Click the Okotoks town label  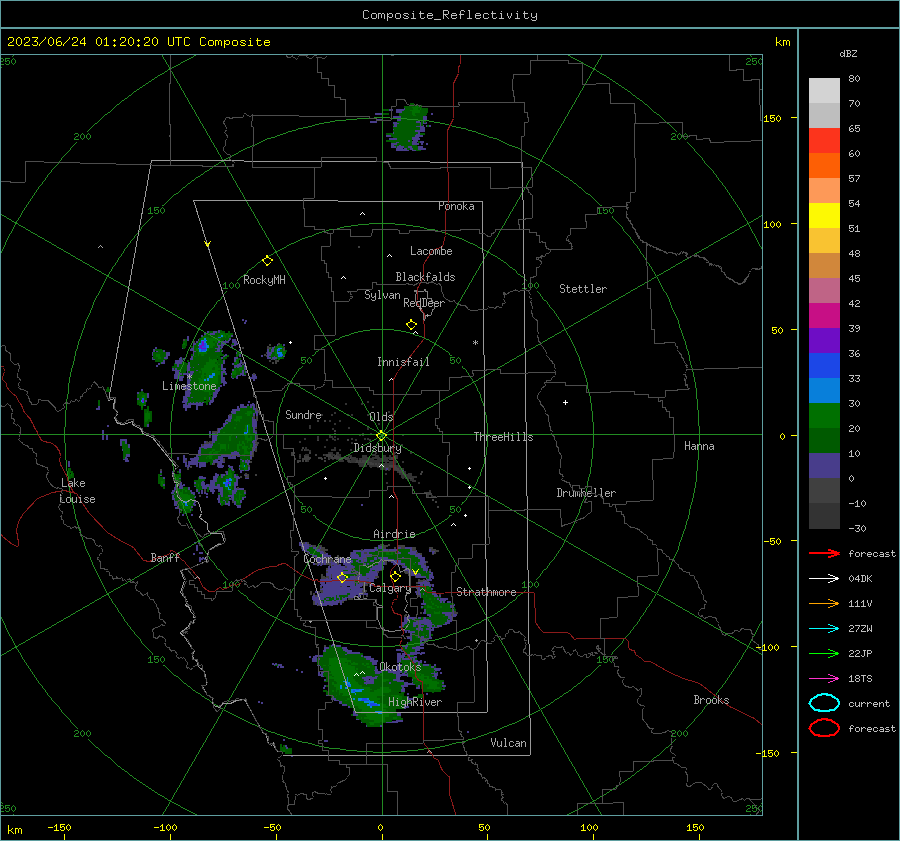tap(400, 667)
